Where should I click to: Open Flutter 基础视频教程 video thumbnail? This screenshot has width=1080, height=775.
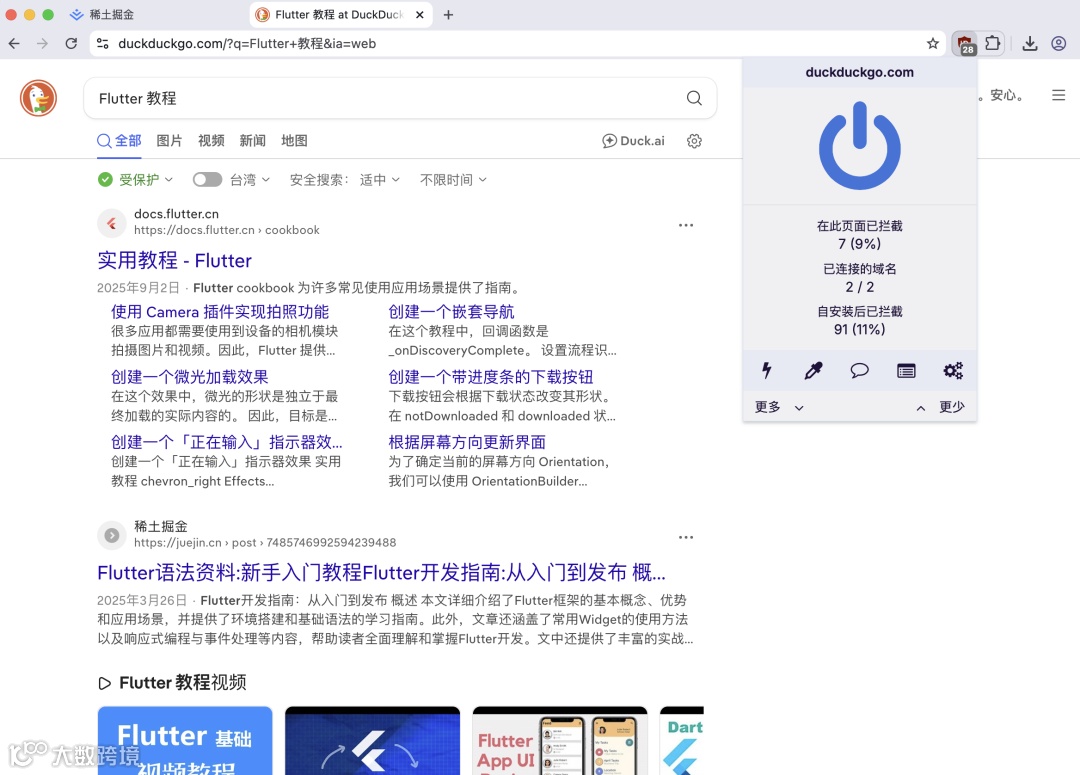(185, 741)
